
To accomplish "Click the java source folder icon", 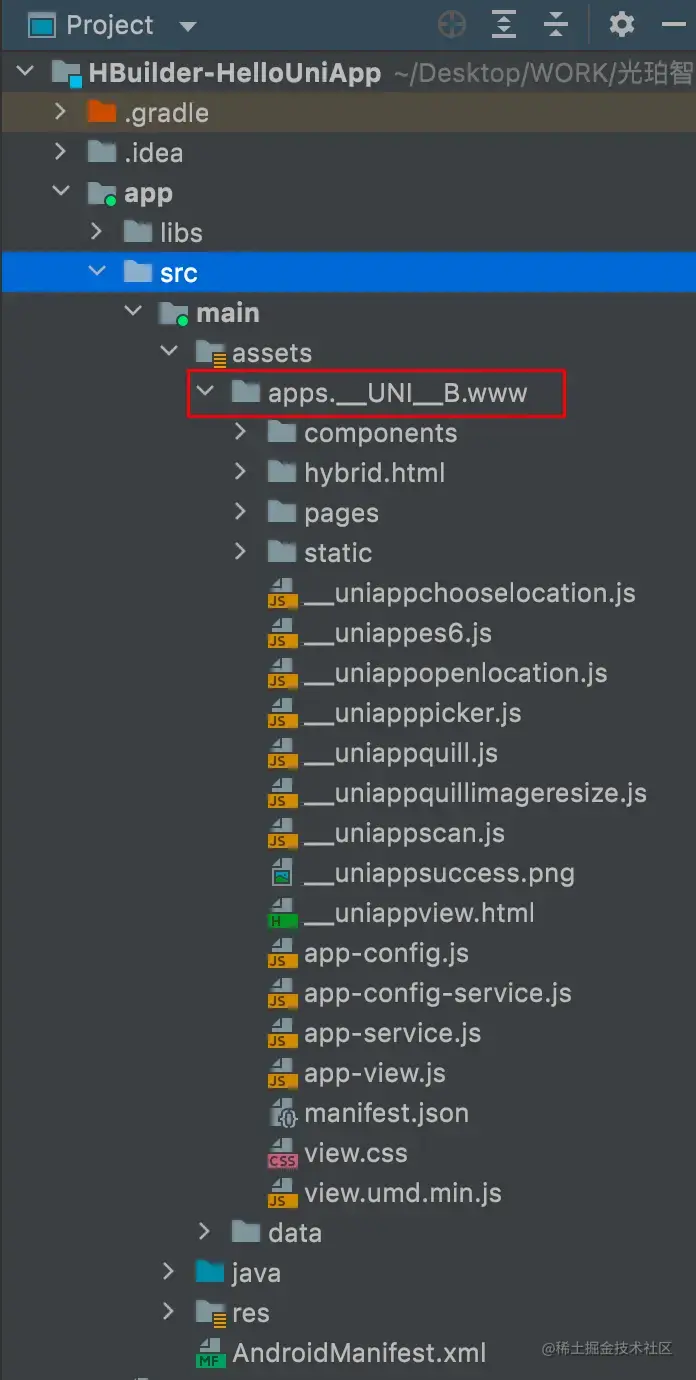I will [x=210, y=1272].
